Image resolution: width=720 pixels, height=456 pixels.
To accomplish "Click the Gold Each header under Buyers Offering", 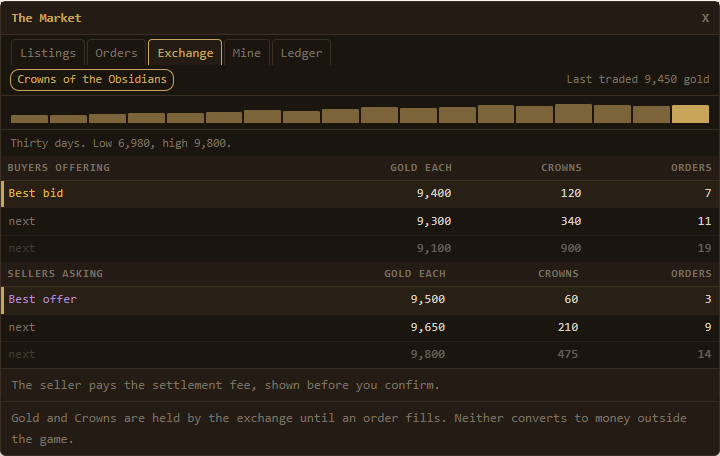I will (x=421, y=168).
